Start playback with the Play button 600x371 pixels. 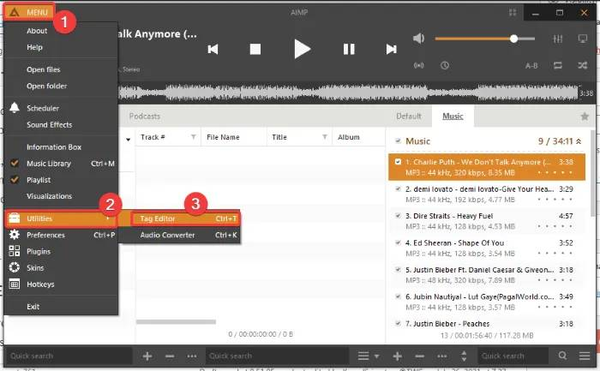click(302, 49)
